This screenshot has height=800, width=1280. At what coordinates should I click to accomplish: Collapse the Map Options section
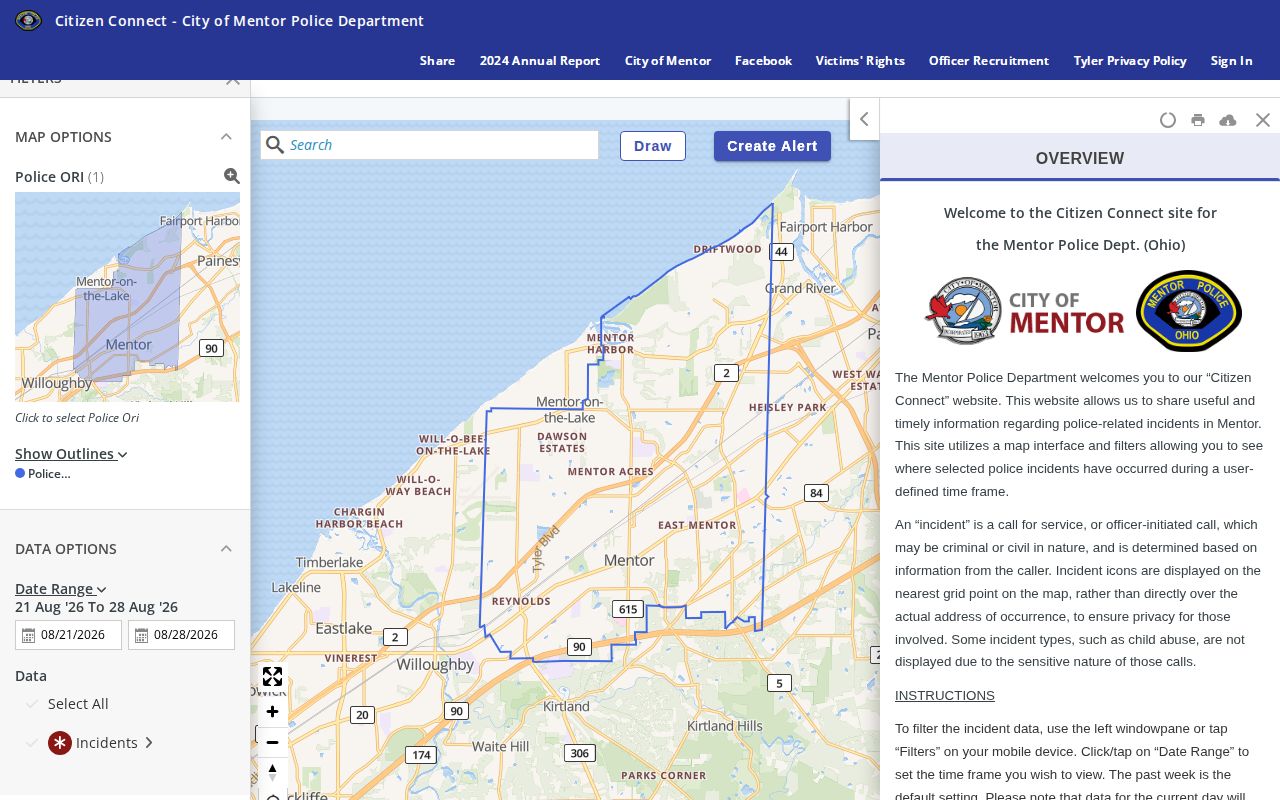[226, 137]
